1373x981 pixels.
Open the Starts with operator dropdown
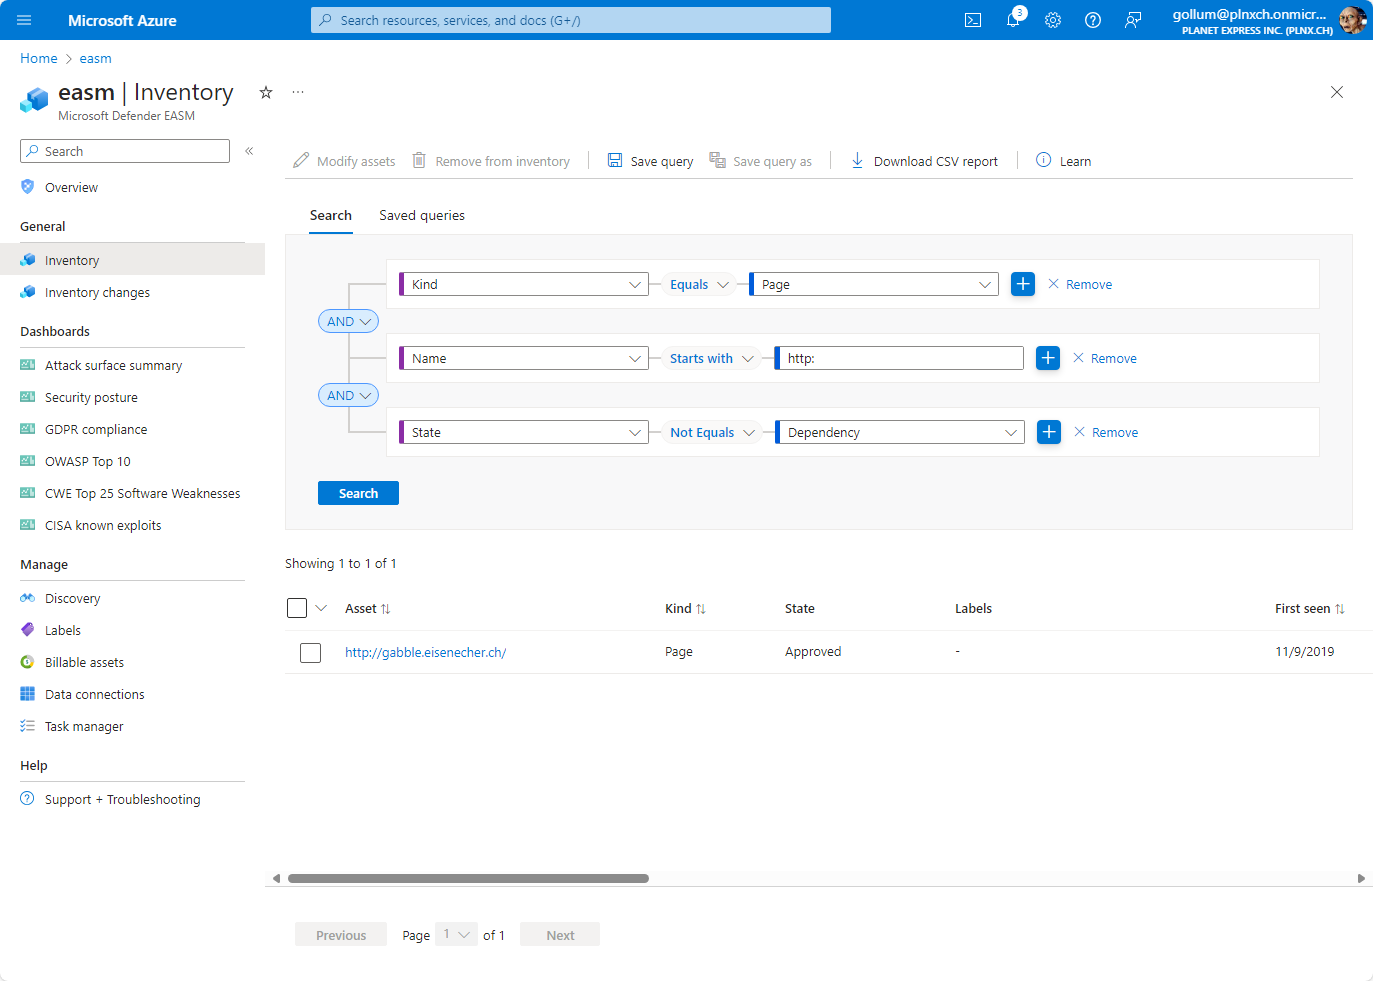coord(711,358)
